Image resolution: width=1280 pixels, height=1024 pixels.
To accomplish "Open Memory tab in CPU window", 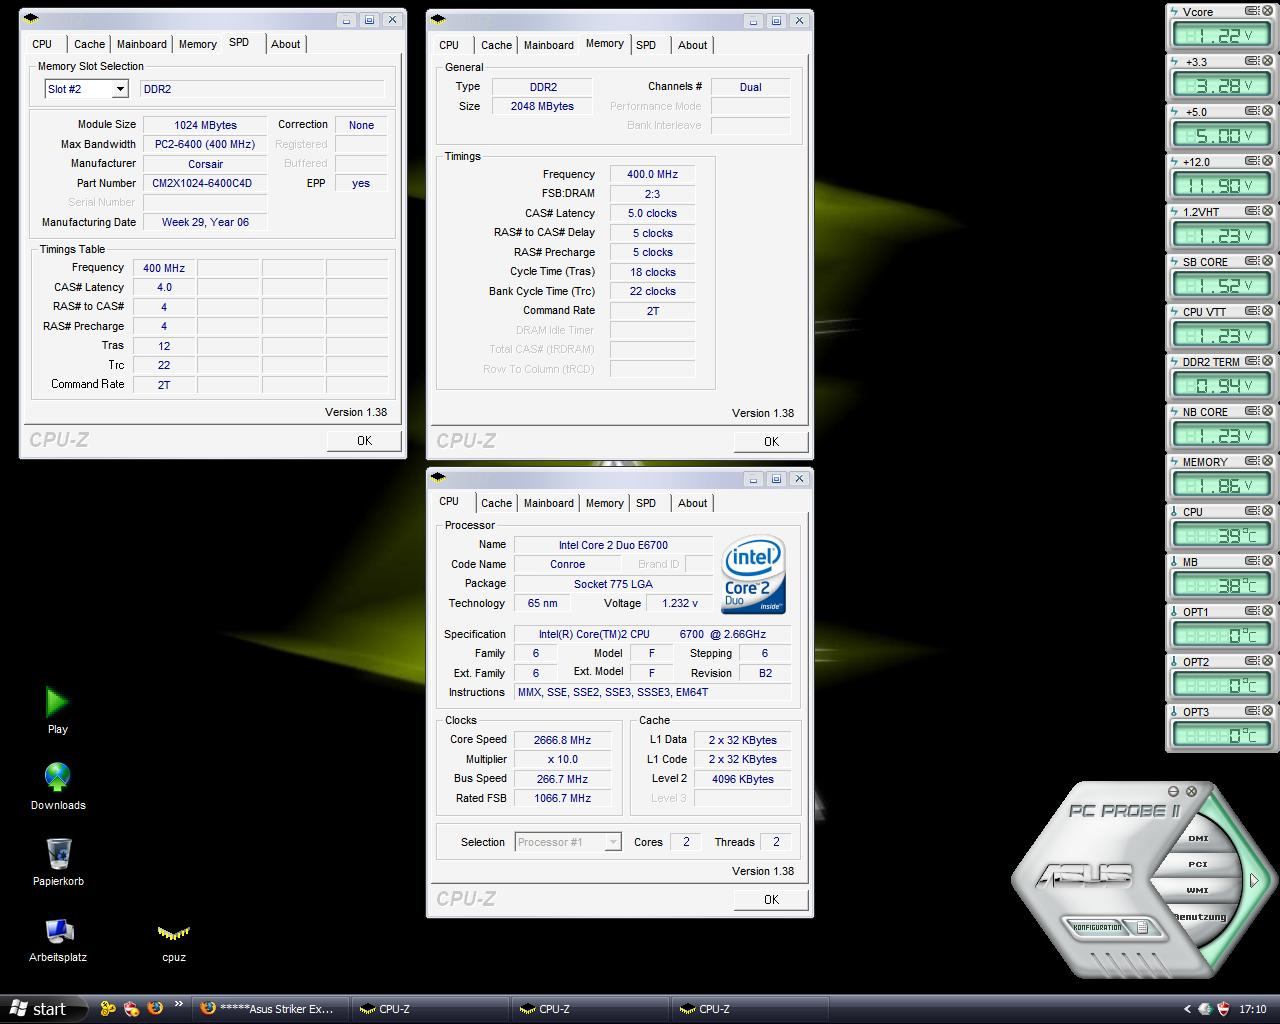I will [x=604, y=503].
